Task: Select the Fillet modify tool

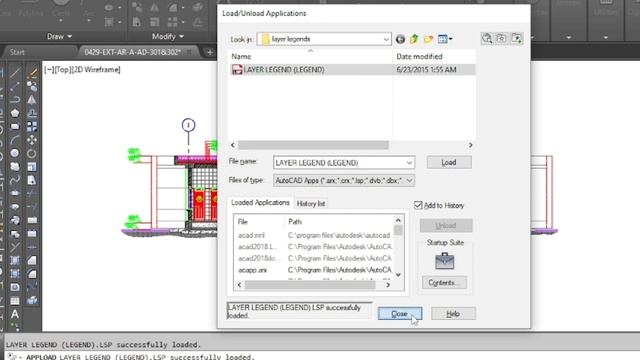Action: tap(32, 274)
